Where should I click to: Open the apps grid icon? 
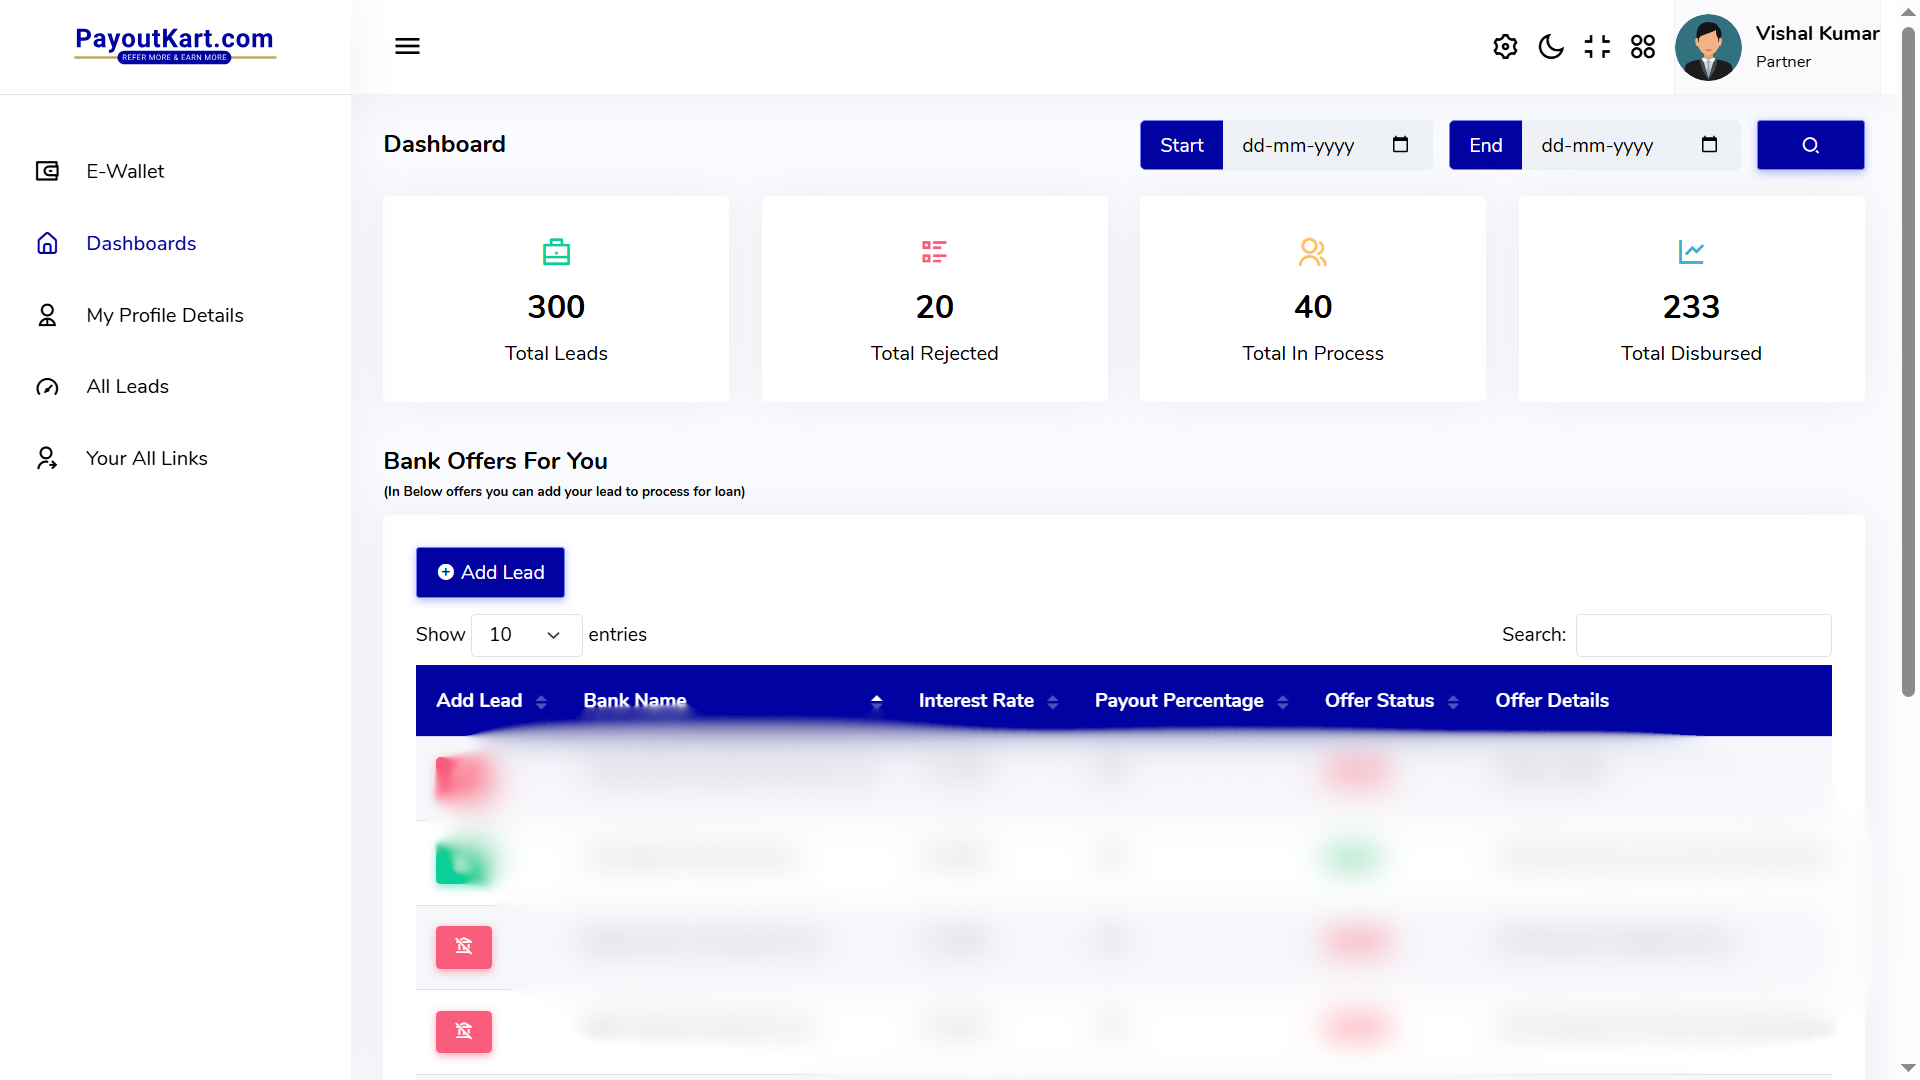point(1643,46)
